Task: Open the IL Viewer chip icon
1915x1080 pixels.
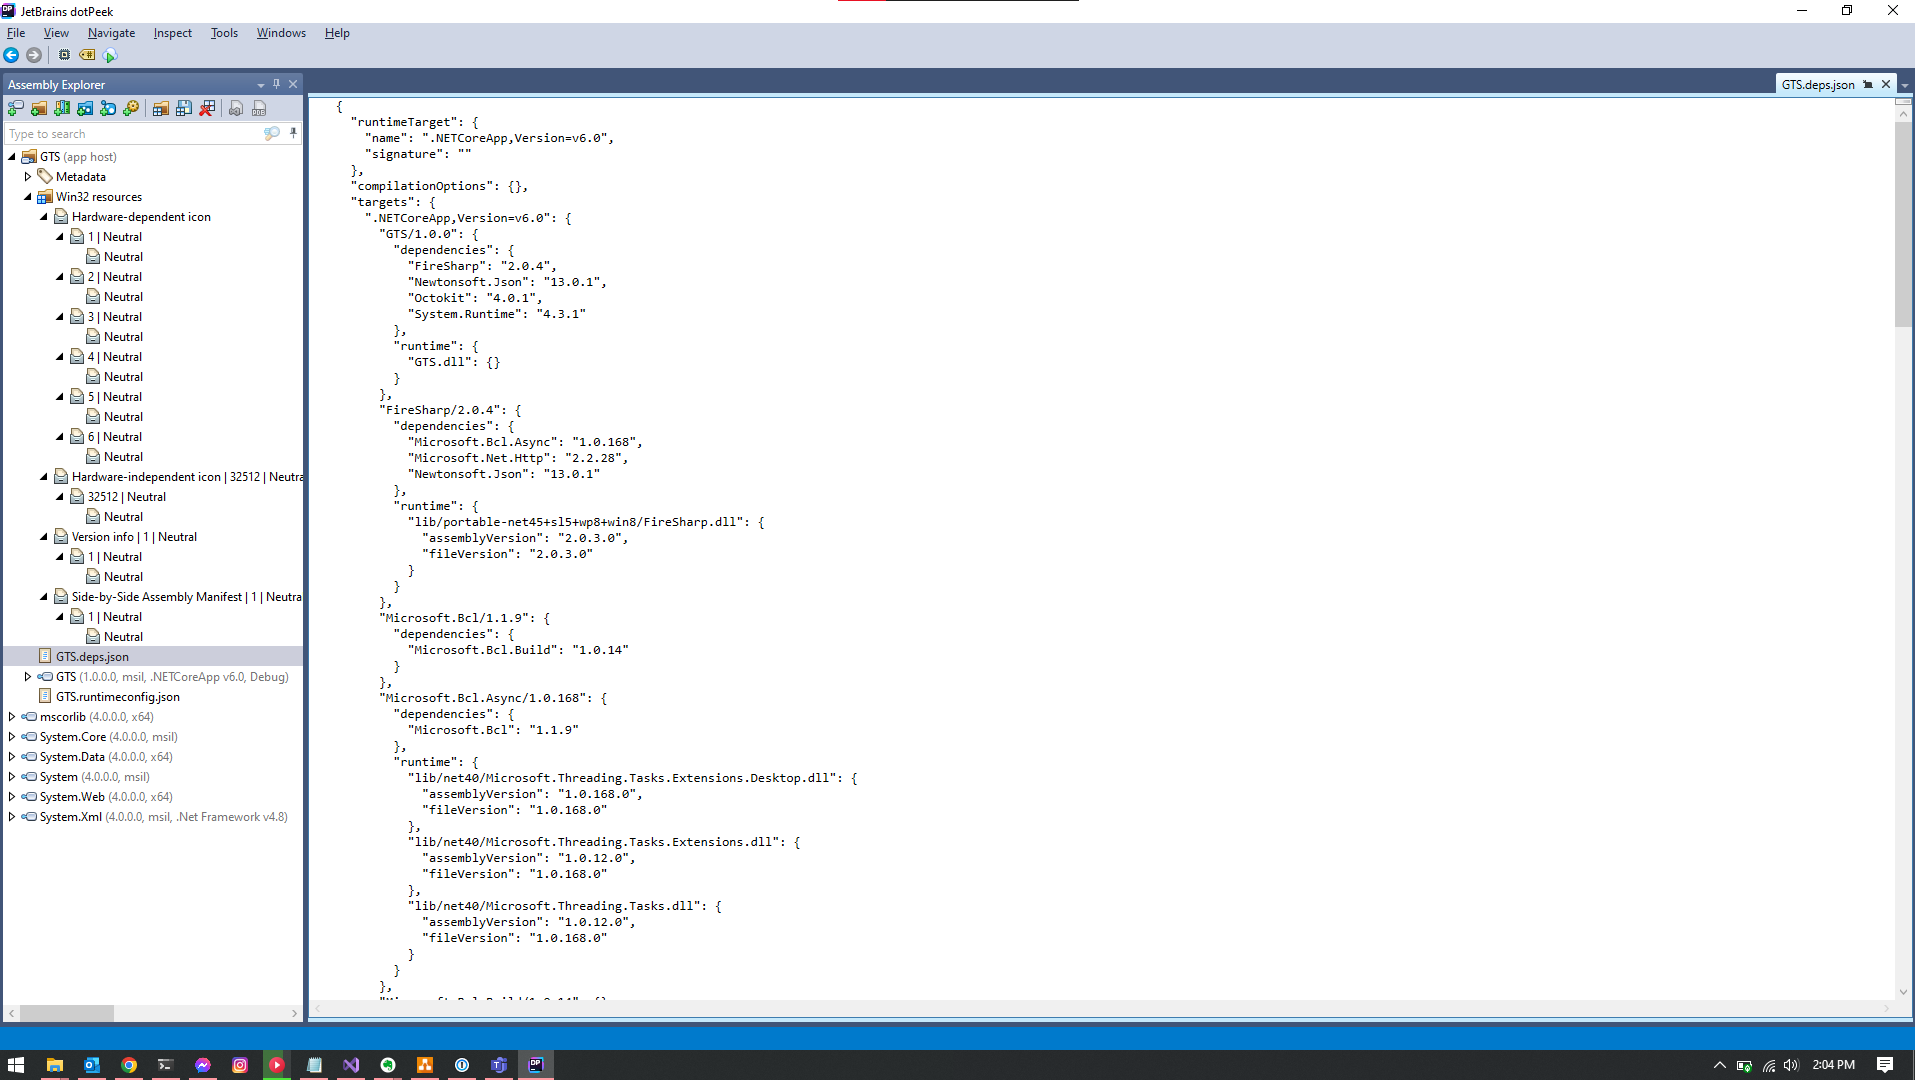Action: point(64,55)
